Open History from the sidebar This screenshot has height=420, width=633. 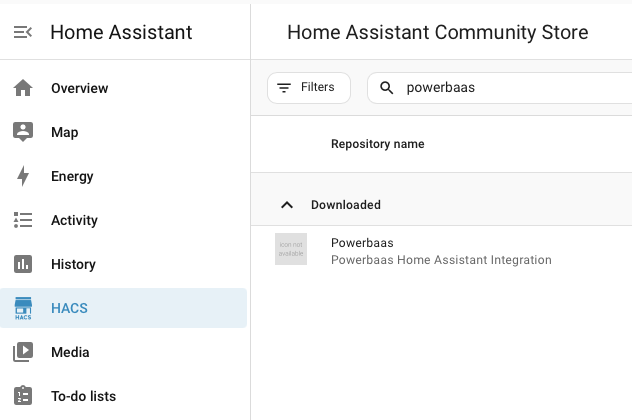point(124,264)
